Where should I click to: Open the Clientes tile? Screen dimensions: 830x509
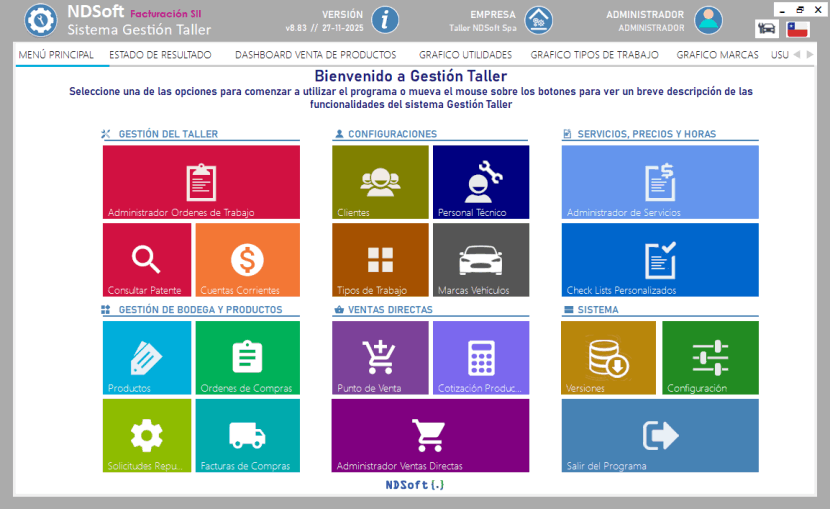coord(380,182)
